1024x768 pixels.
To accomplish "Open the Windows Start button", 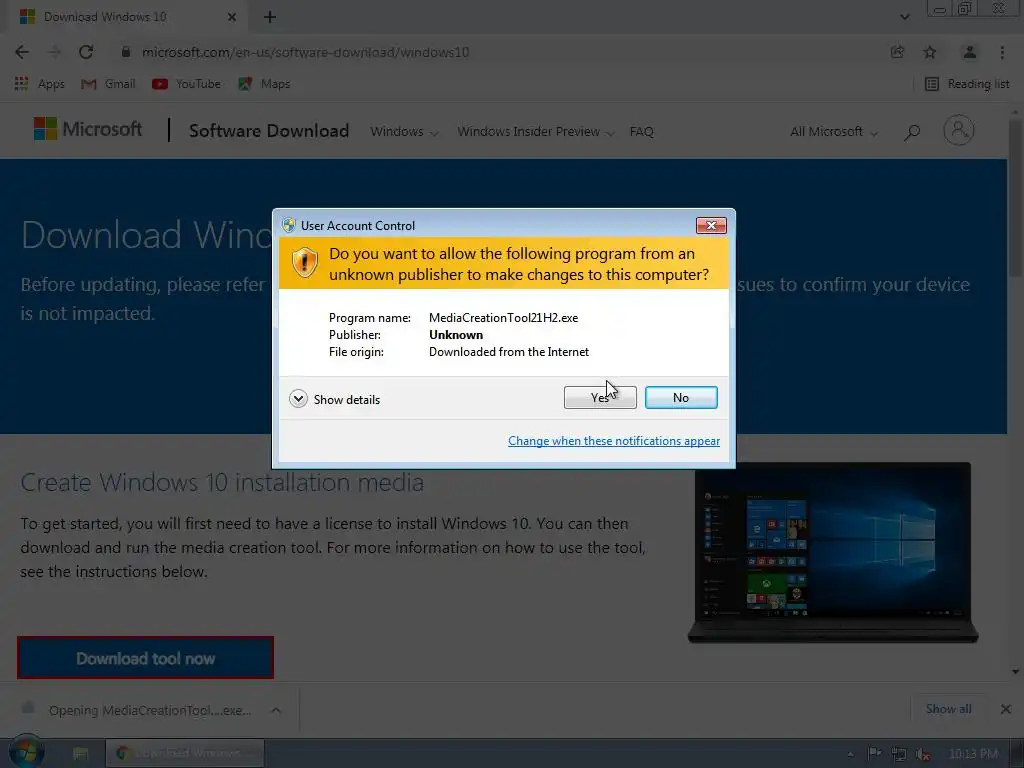I will coord(27,752).
